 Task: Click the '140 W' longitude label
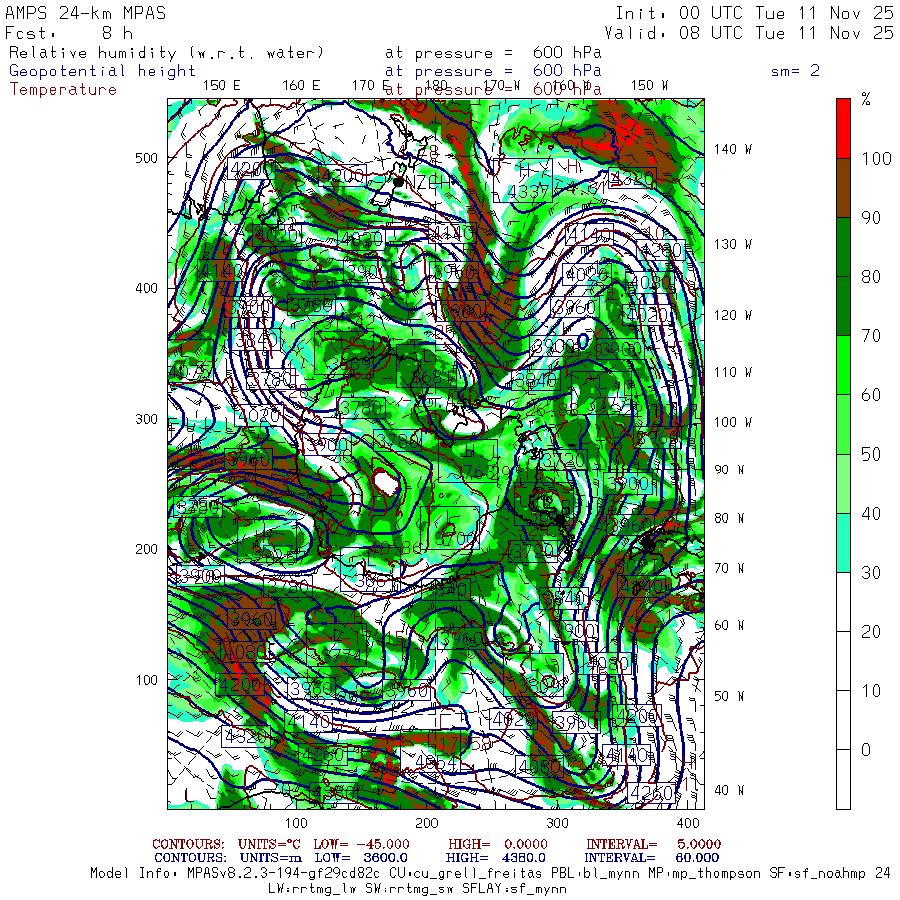[733, 149]
